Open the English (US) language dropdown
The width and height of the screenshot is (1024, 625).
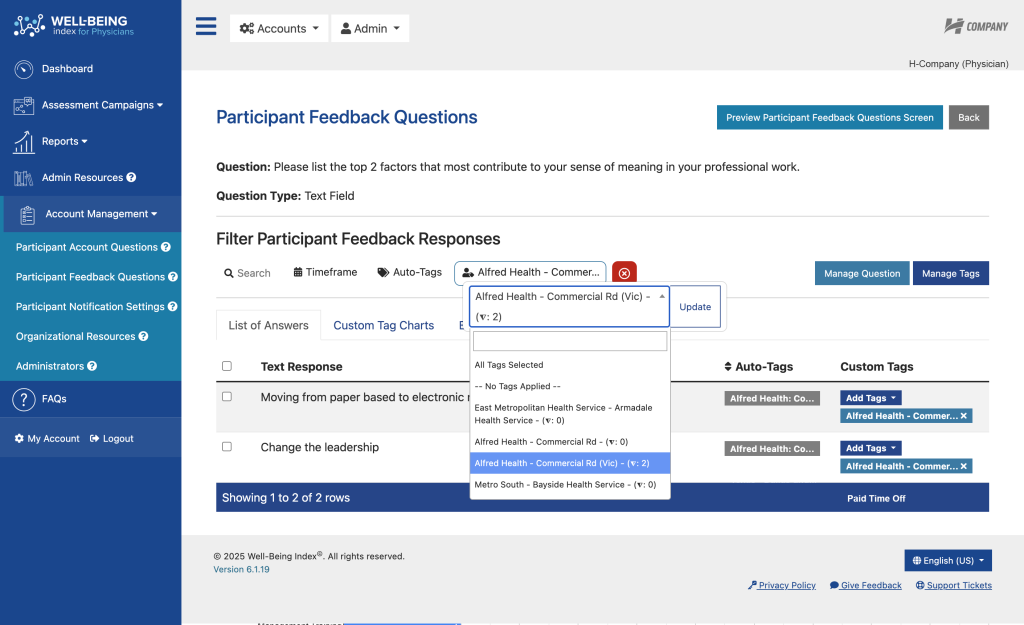point(948,560)
